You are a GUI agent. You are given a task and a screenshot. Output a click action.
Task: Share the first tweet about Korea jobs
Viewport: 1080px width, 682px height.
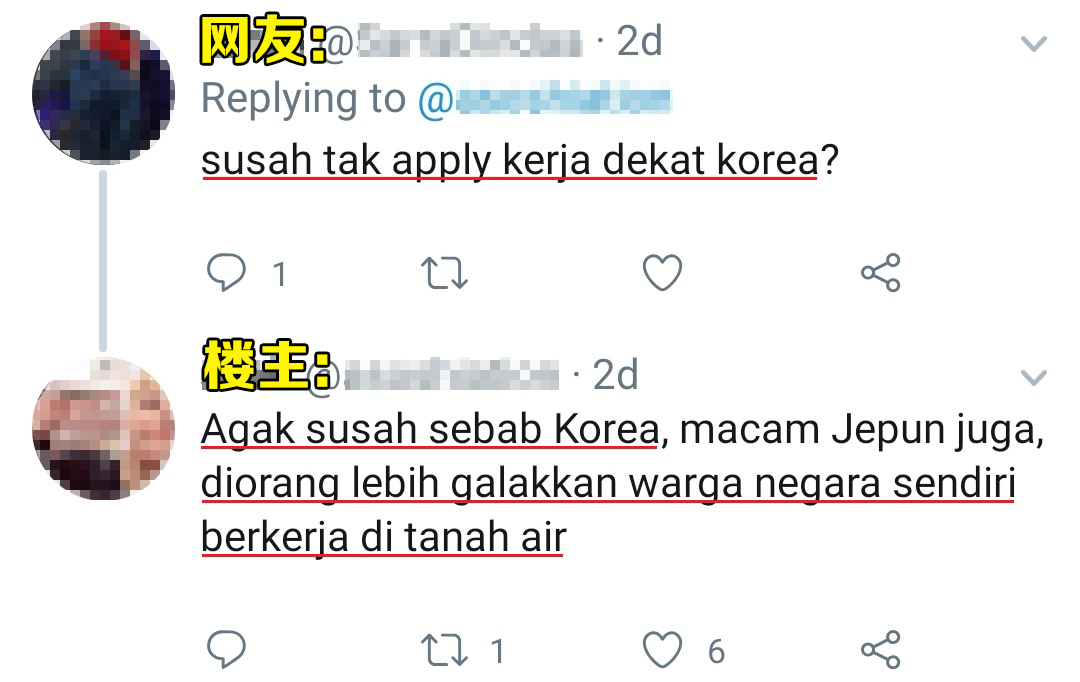pyautogui.click(x=881, y=273)
